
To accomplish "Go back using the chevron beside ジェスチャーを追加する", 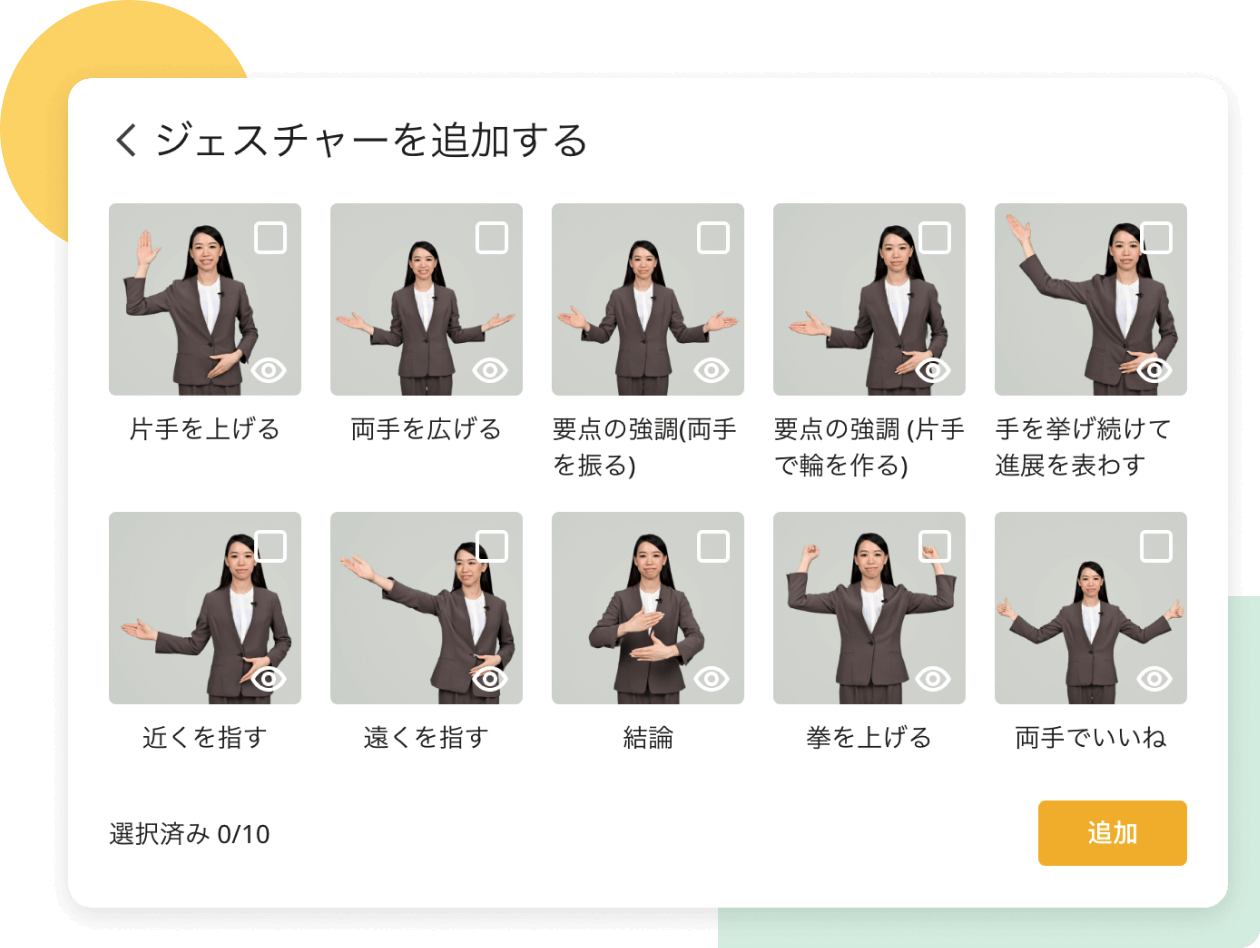I will 125,142.
